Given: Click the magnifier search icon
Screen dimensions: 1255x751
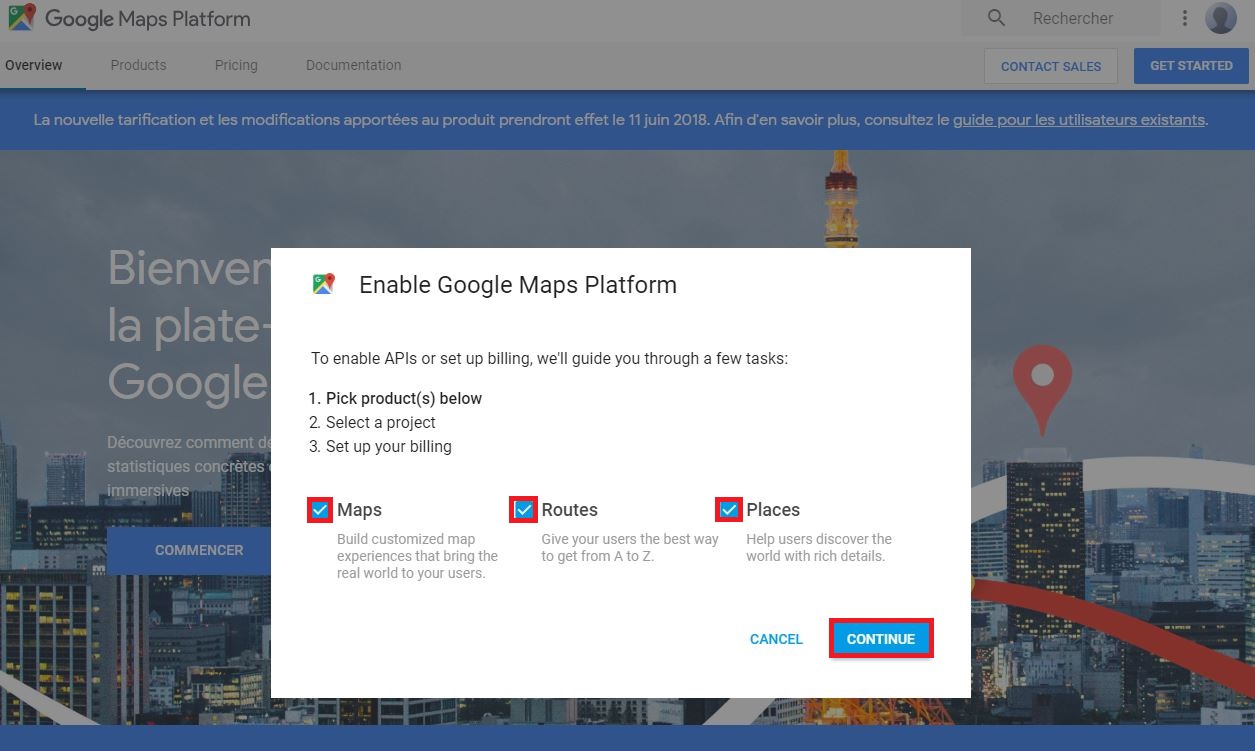Looking at the screenshot, I should [x=995, y=18].
